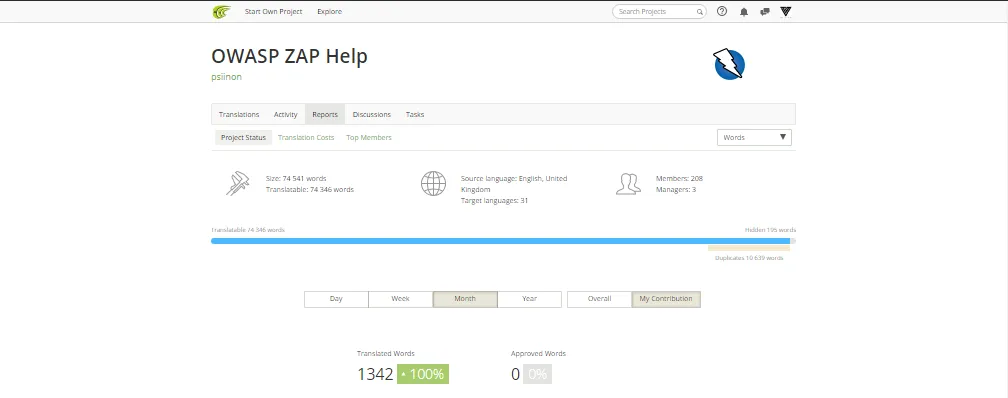This screenshot has height=398, width=1008.
Task: Open the Translation Costs report
Action: point(306,138)
